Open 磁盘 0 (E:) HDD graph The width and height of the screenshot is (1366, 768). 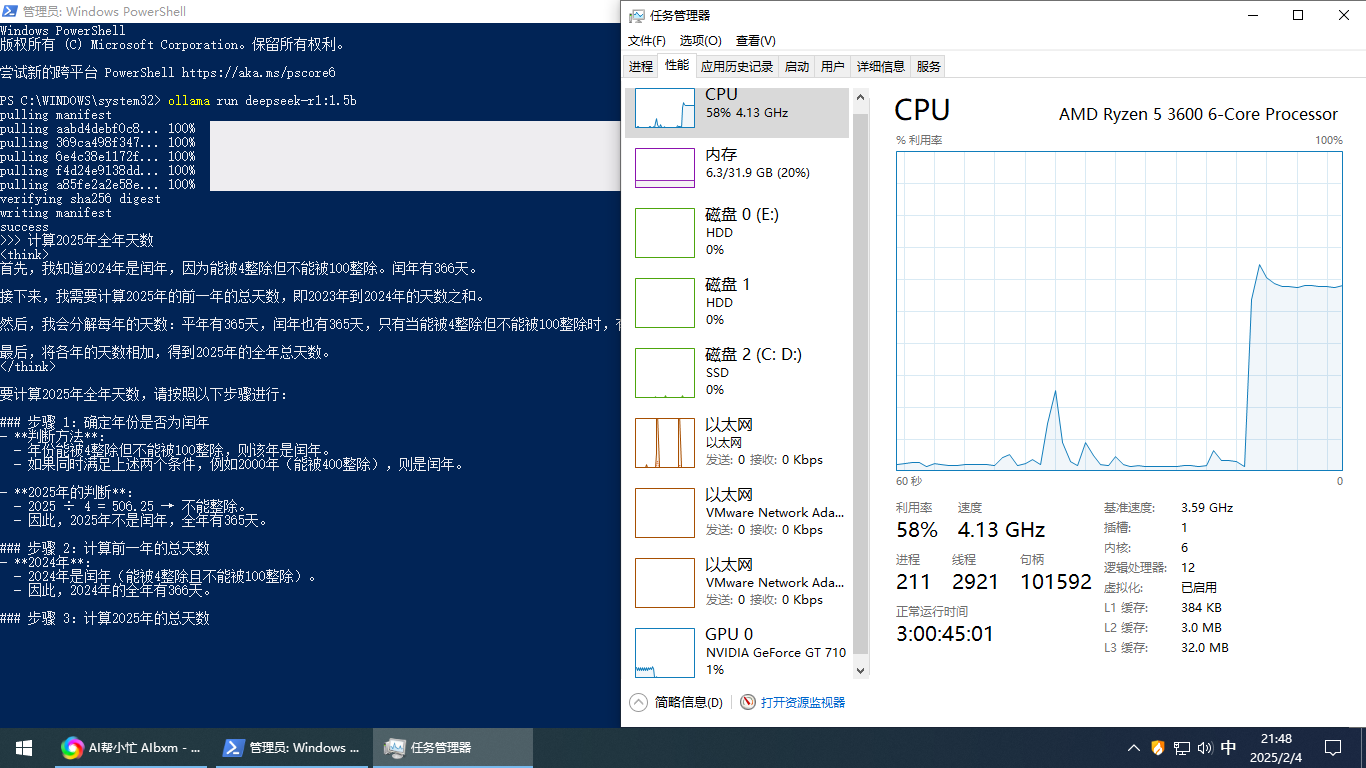click(x=737, y=232)
